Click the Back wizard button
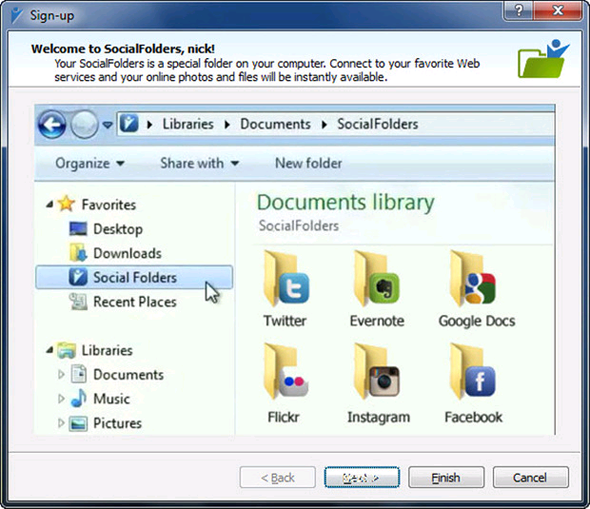This screenshot has width=590, height=509. 277,477
